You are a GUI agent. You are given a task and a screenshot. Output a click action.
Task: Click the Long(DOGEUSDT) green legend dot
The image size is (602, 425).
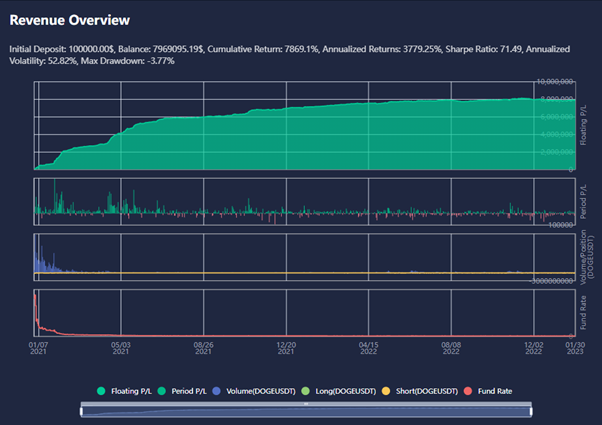(306, 391)
